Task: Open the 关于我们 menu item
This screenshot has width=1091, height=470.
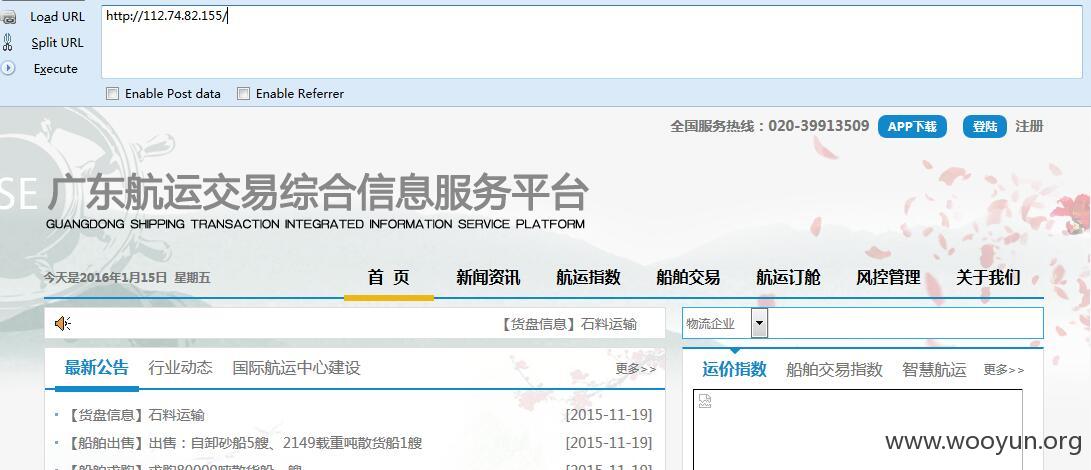Action: pos(988,277)
